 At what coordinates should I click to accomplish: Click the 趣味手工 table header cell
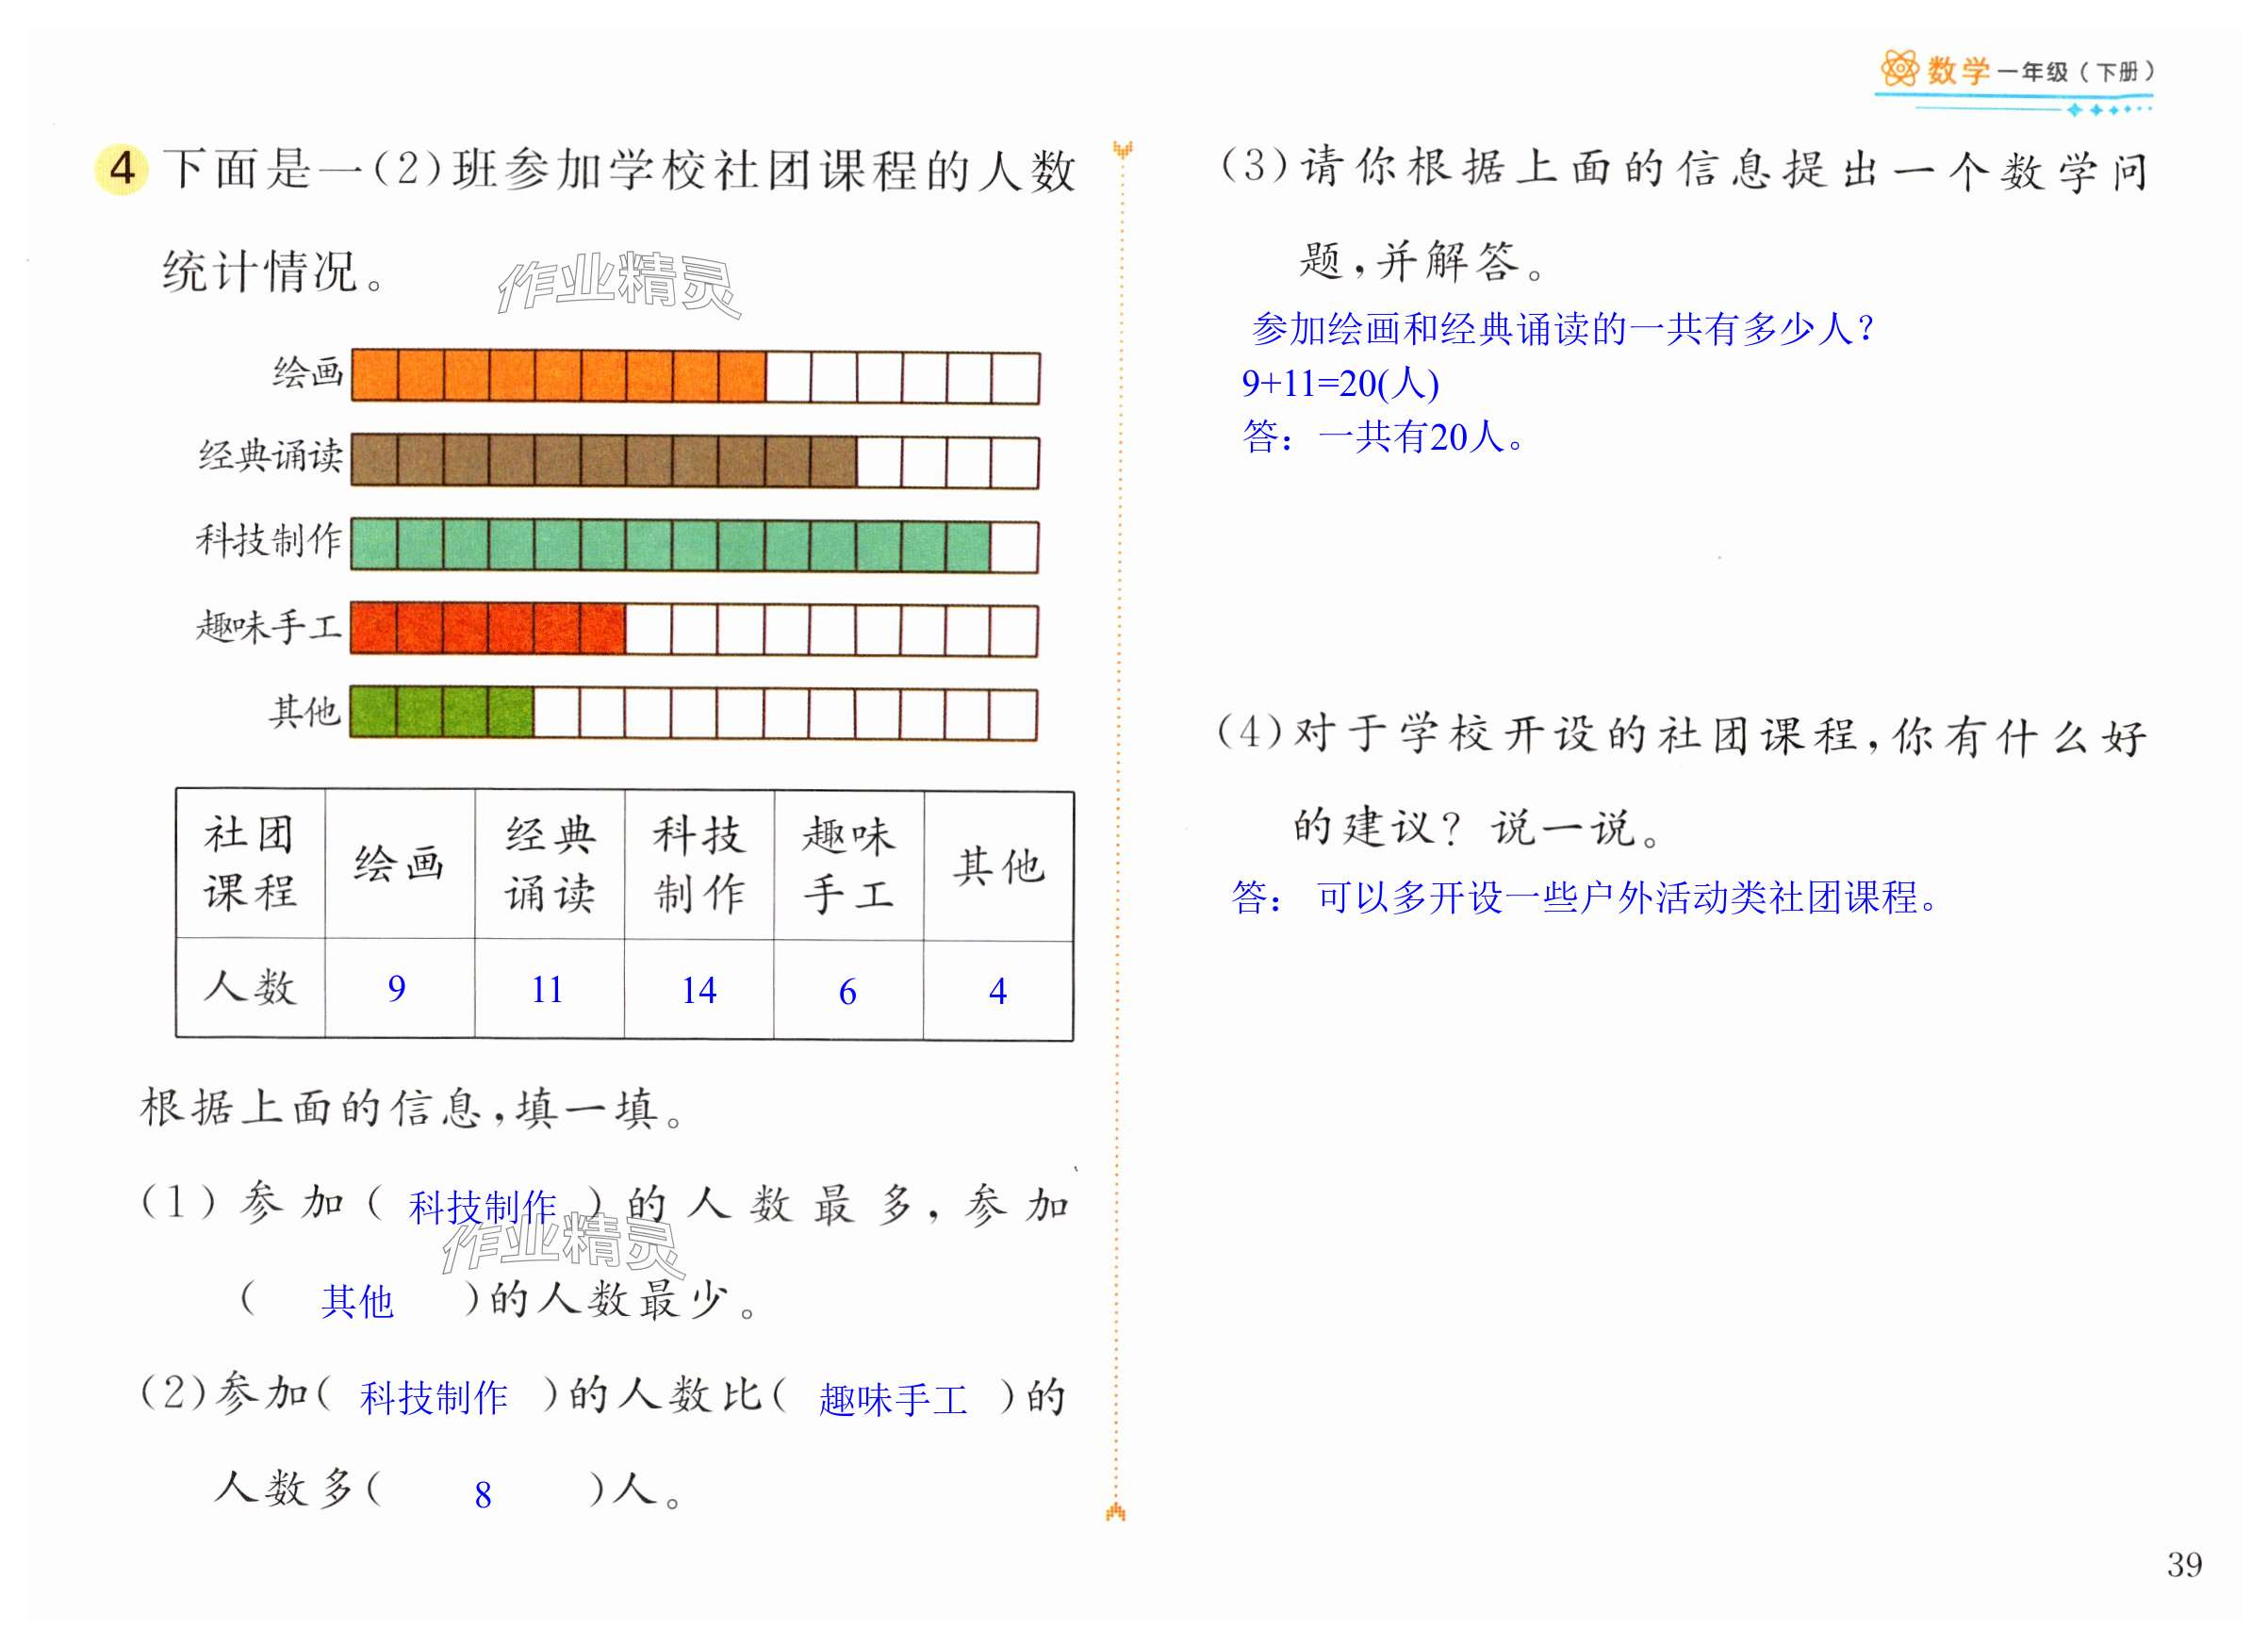tap(848, 864)
